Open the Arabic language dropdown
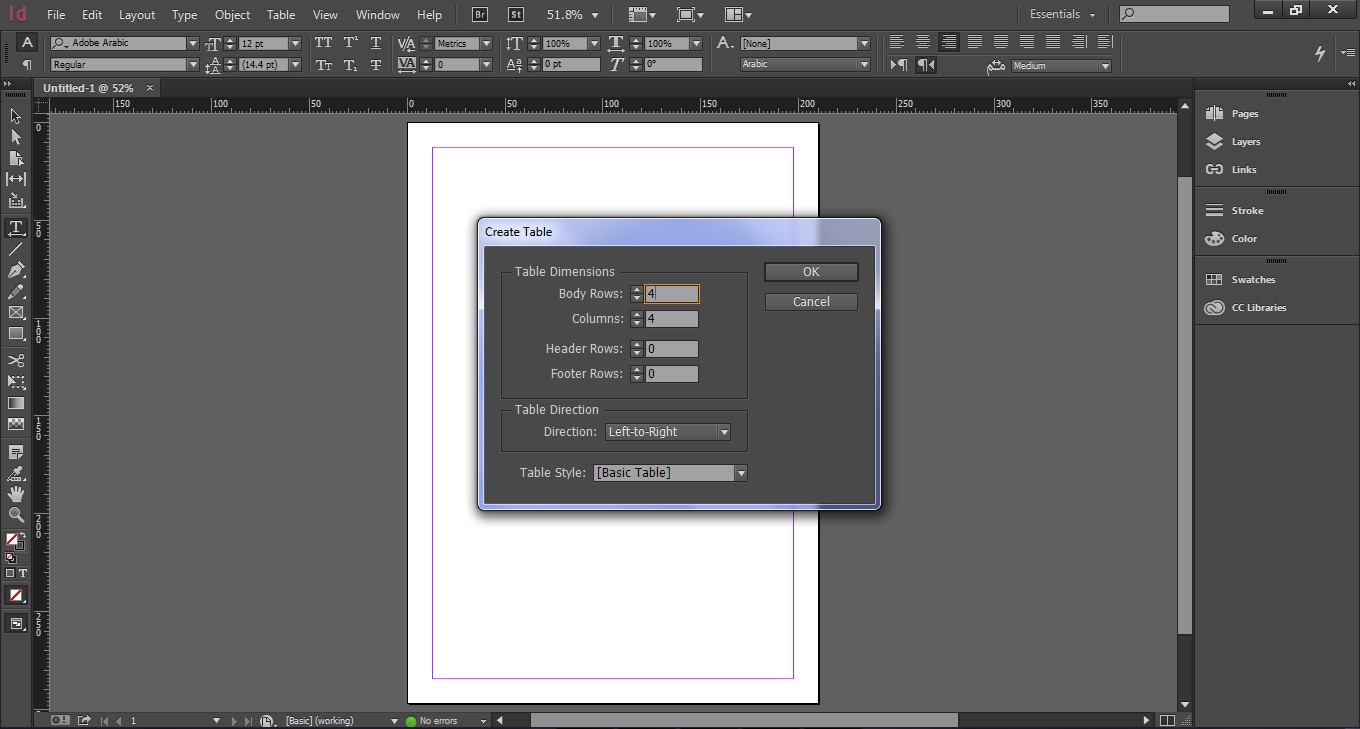 point(805,64)
